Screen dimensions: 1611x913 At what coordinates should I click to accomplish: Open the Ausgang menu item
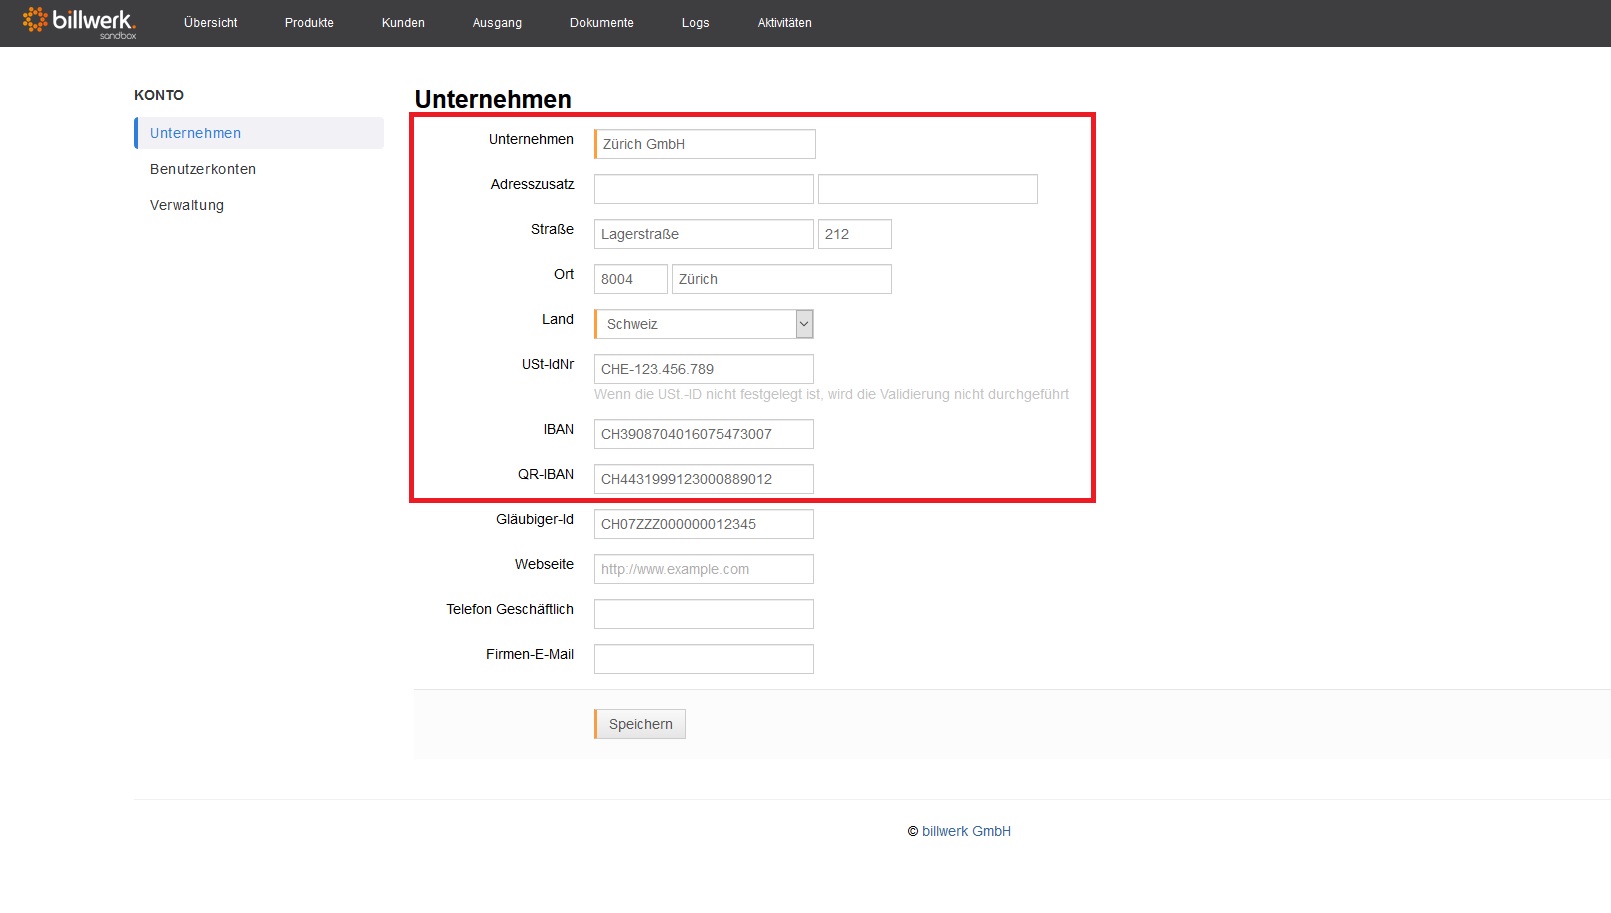(497, 23)
